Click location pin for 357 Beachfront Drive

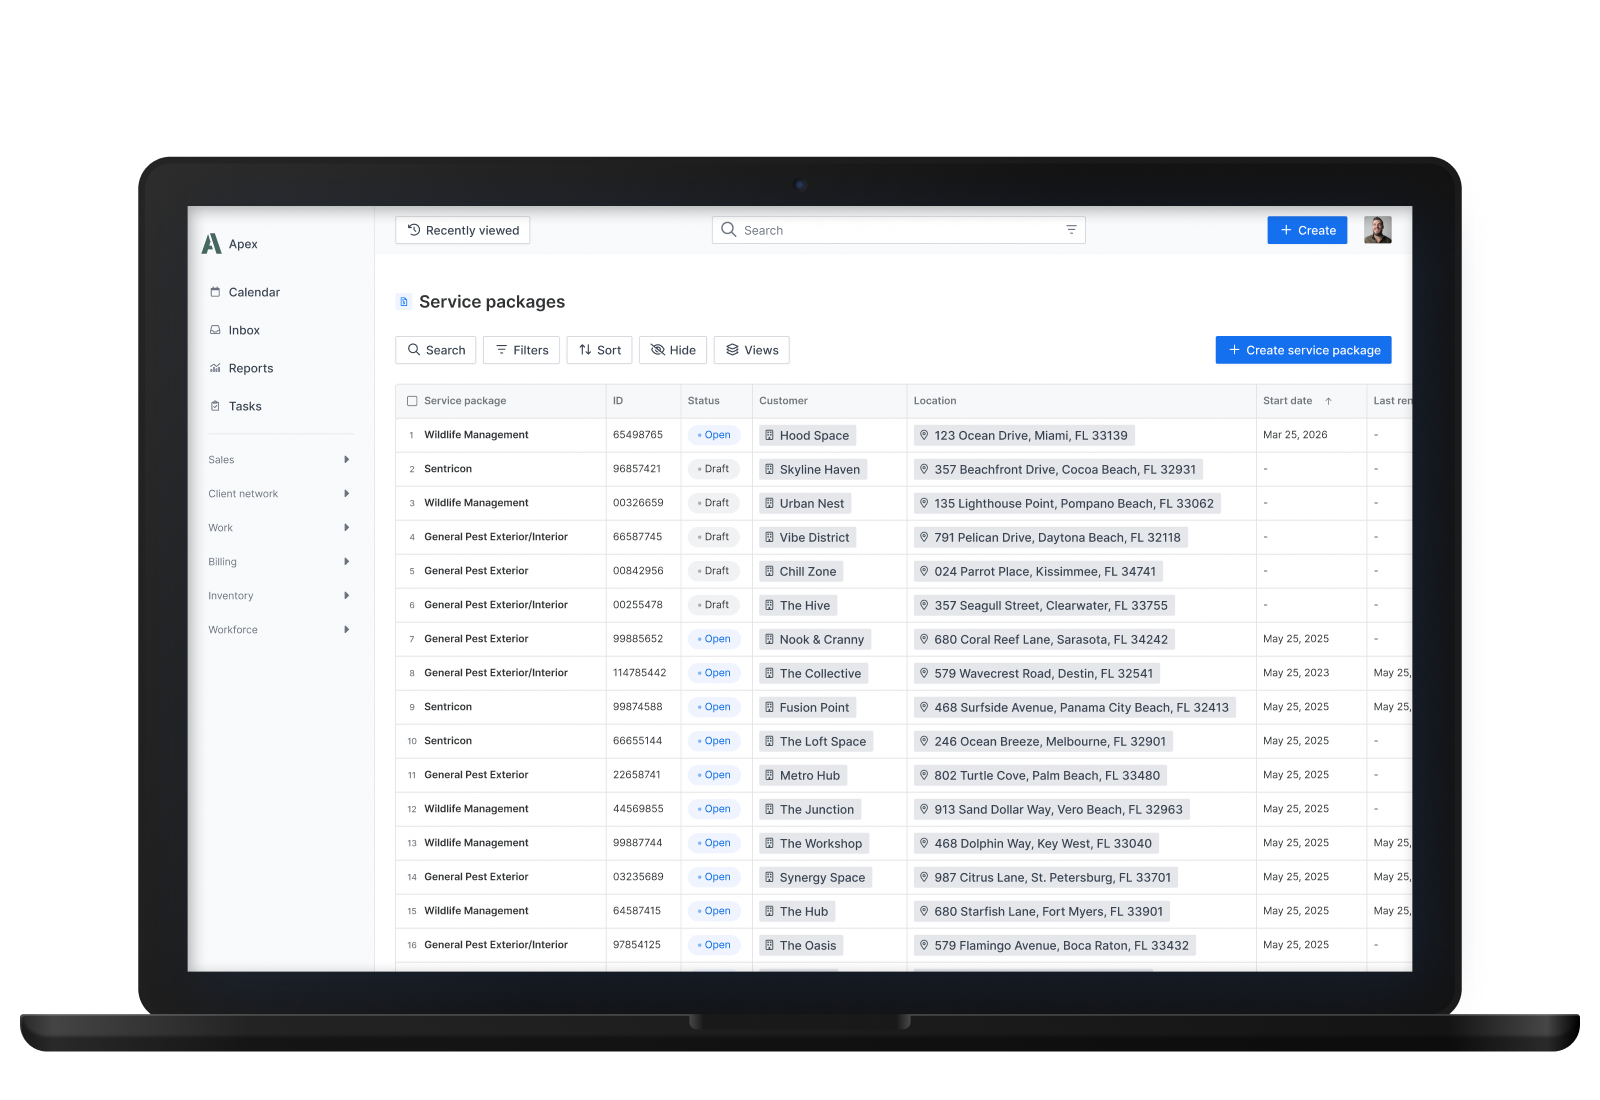pos(924,469)
